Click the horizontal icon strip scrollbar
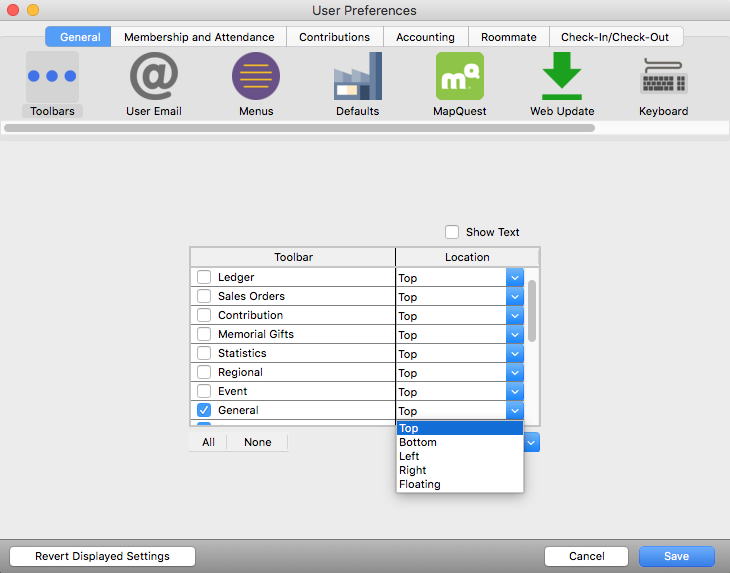730x573 pixels. pyautogui.click(x=300, y=128)
